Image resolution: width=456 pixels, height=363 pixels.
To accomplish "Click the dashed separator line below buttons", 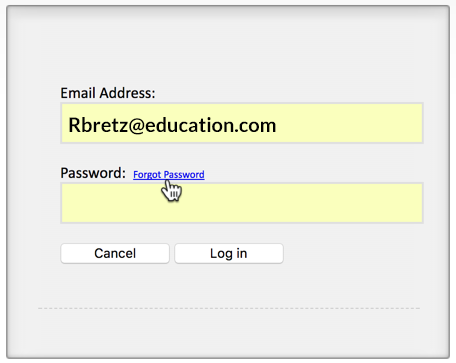I will (229, 308).
